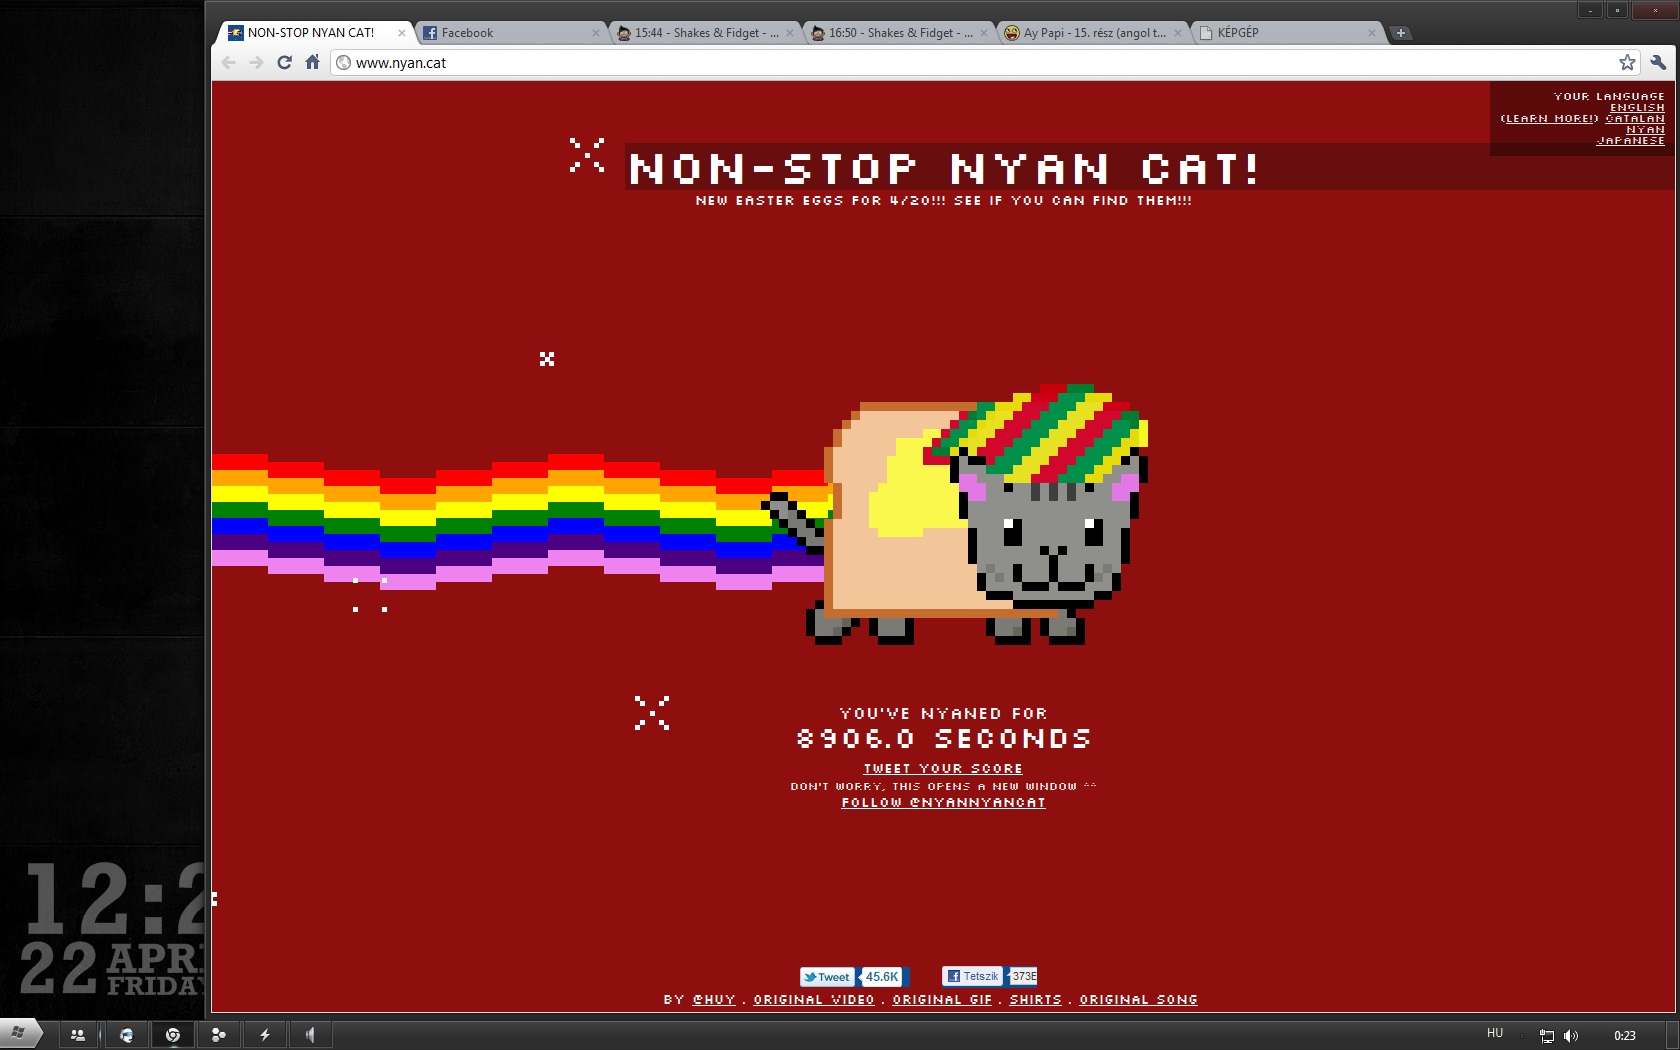Image resolution: width=1680 pixels, height=1050 pixels.
Task: Bookmark this page with the star icon
Action: [x=1627, y=62]
